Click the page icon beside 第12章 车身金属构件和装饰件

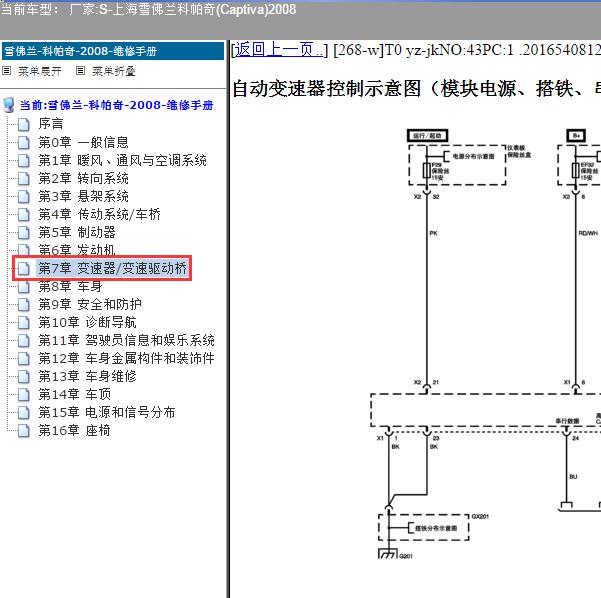click(x=24, y=358)
